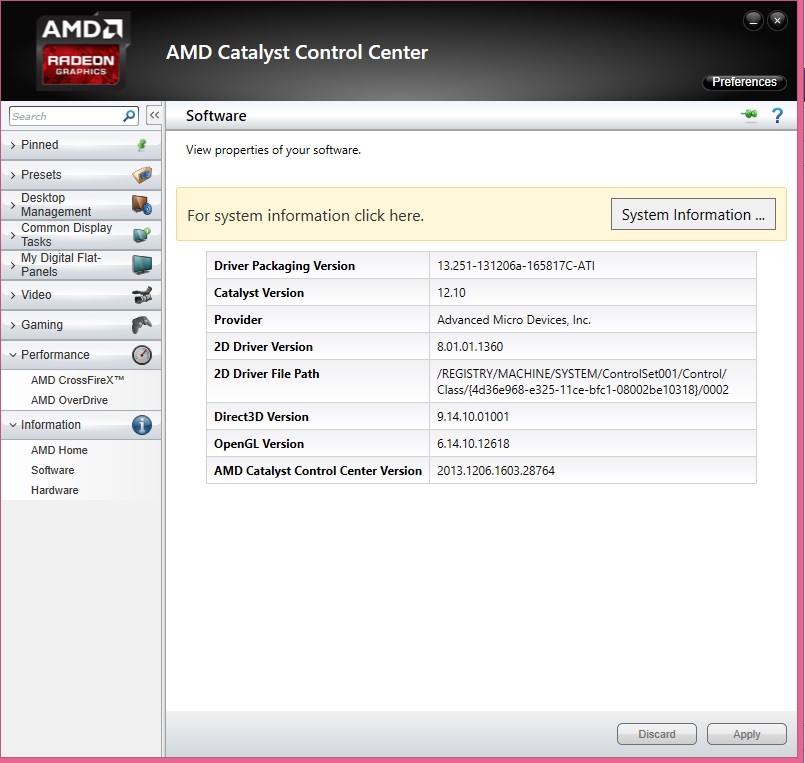Click 'View properties of your software.' text

(273, 150)
